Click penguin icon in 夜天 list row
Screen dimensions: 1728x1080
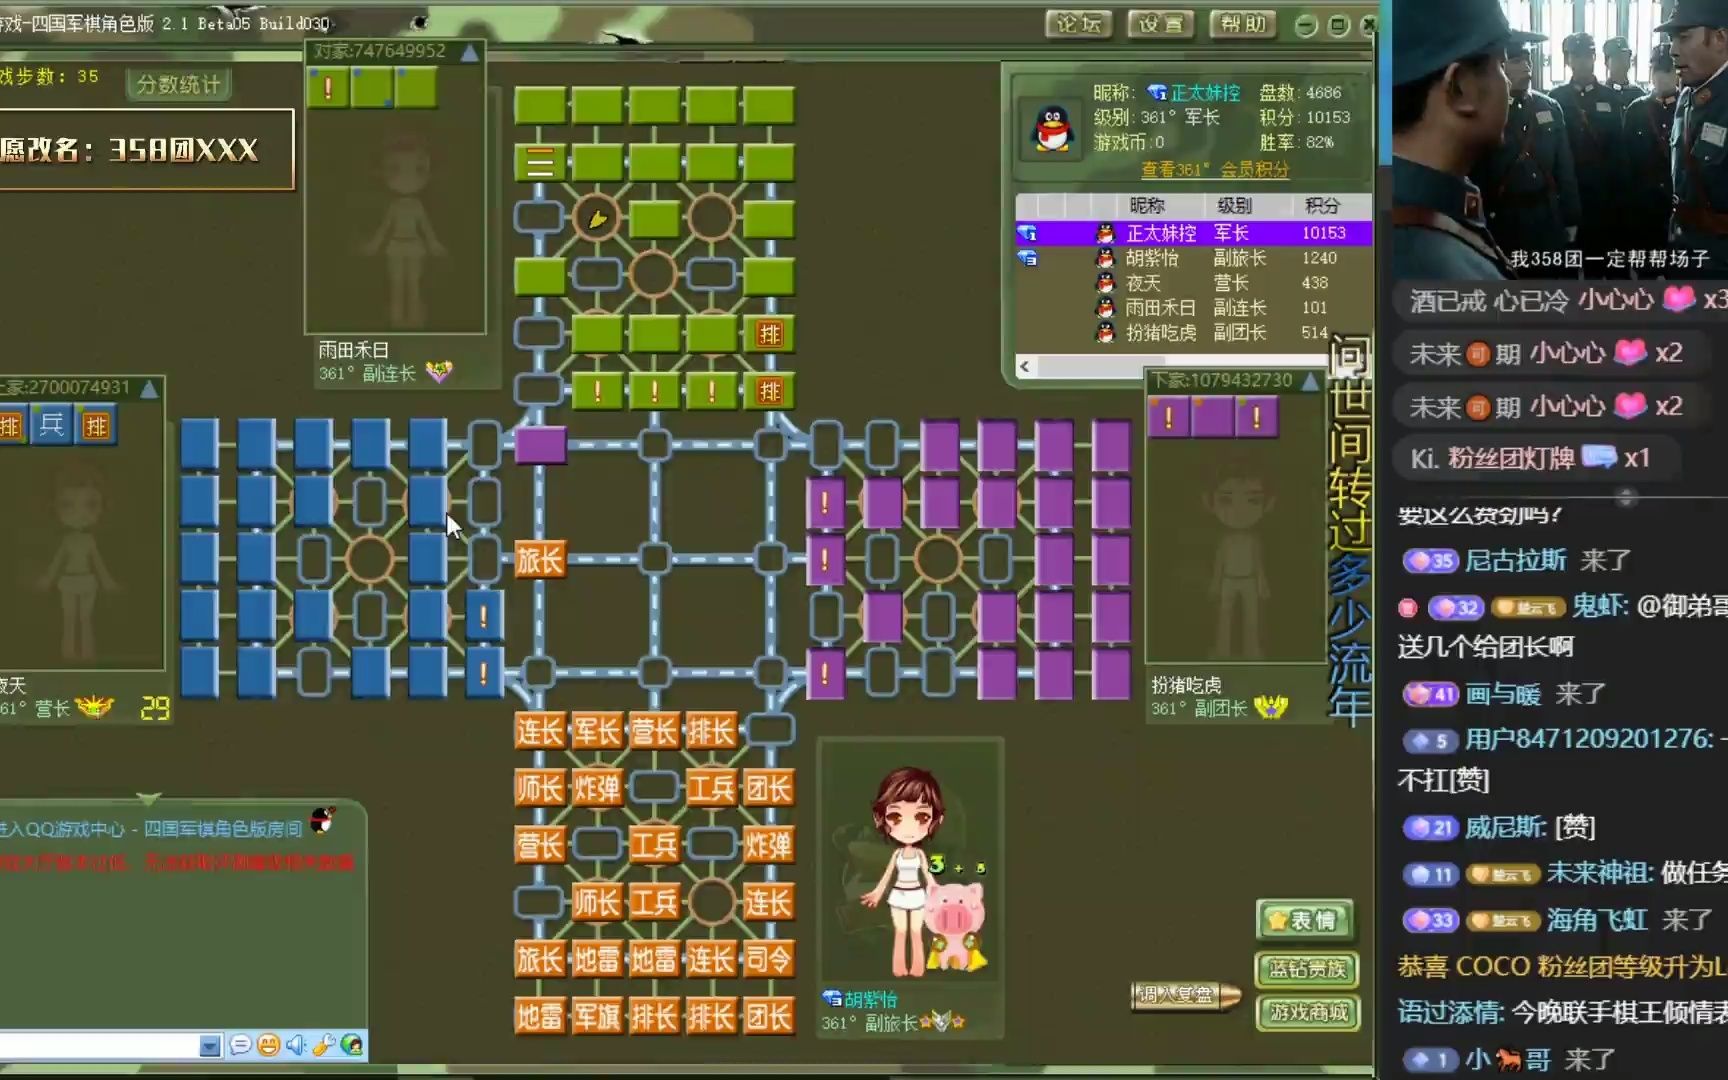[x=1105, y=283]
